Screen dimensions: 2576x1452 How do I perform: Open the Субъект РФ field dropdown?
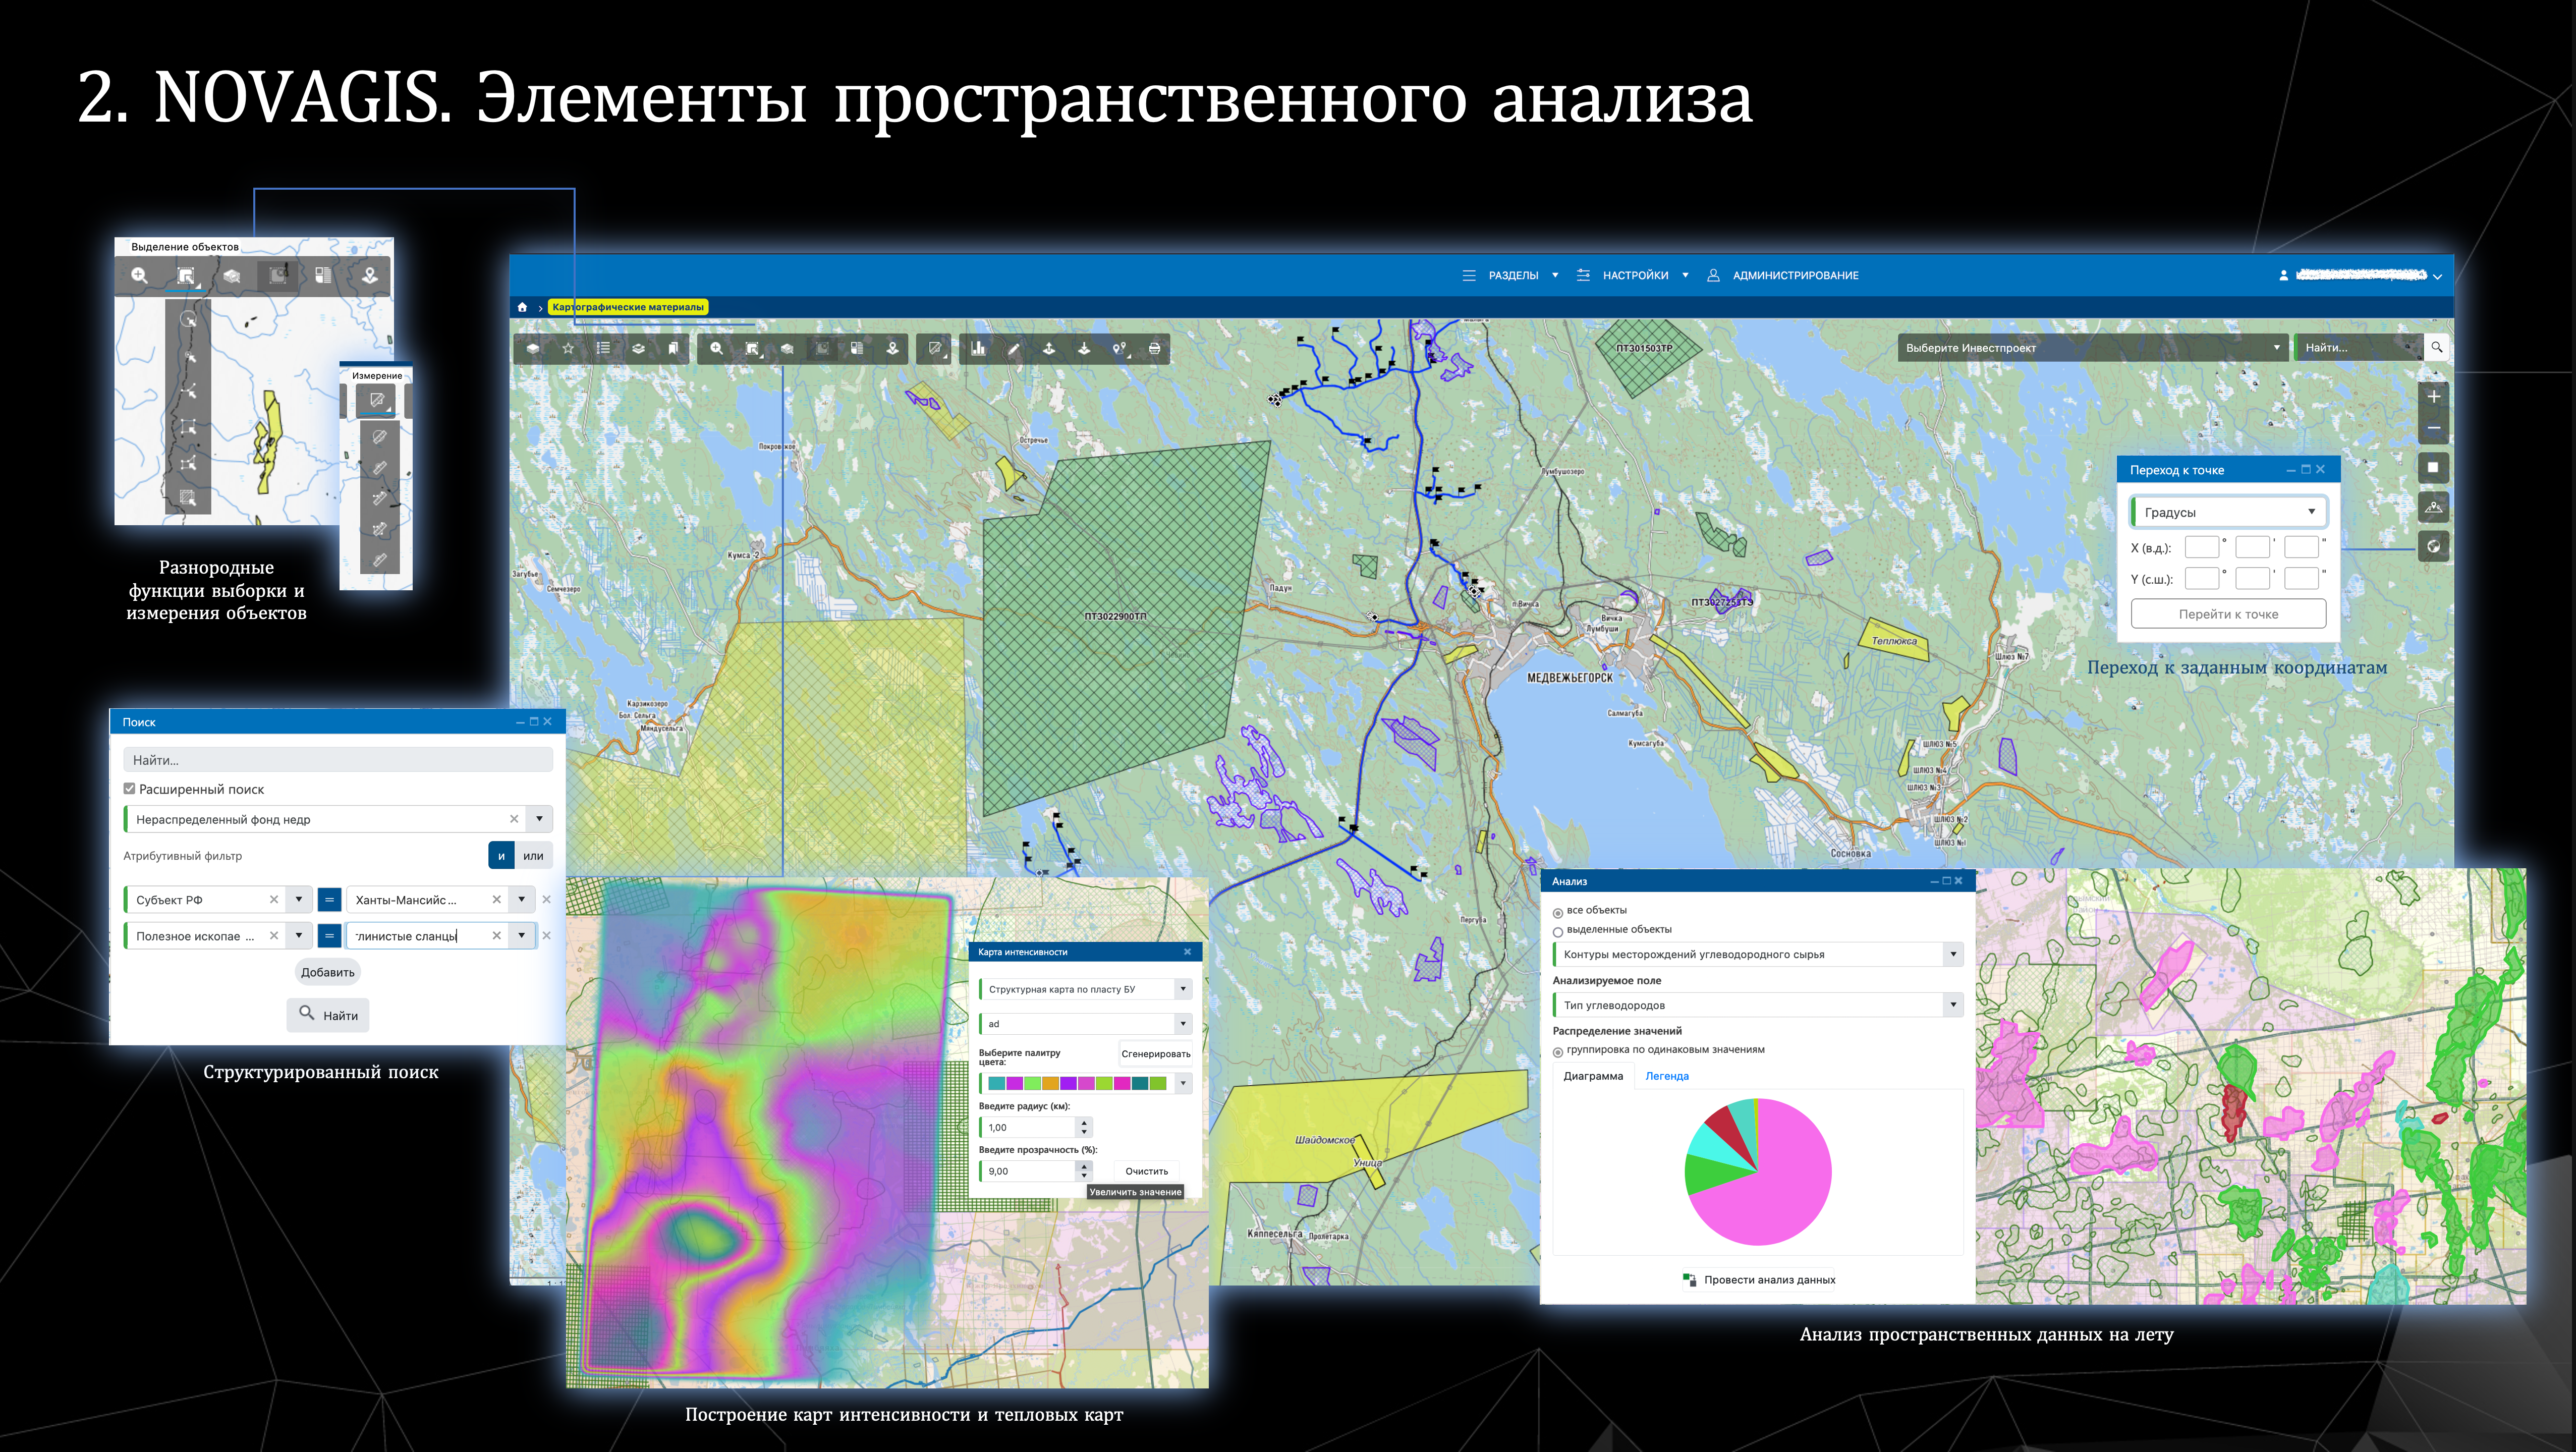coord(299,900)
